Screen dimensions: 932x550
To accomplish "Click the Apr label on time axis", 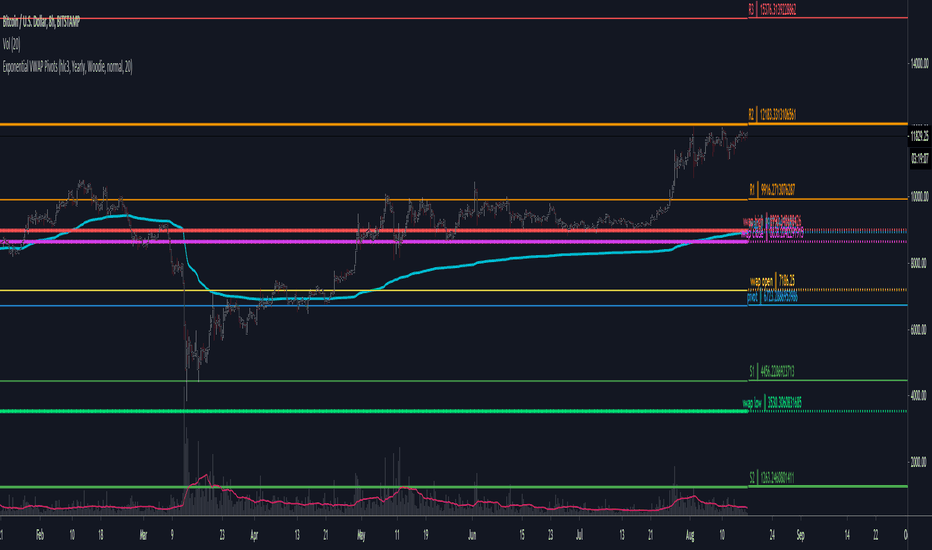I will coord(254,535).
